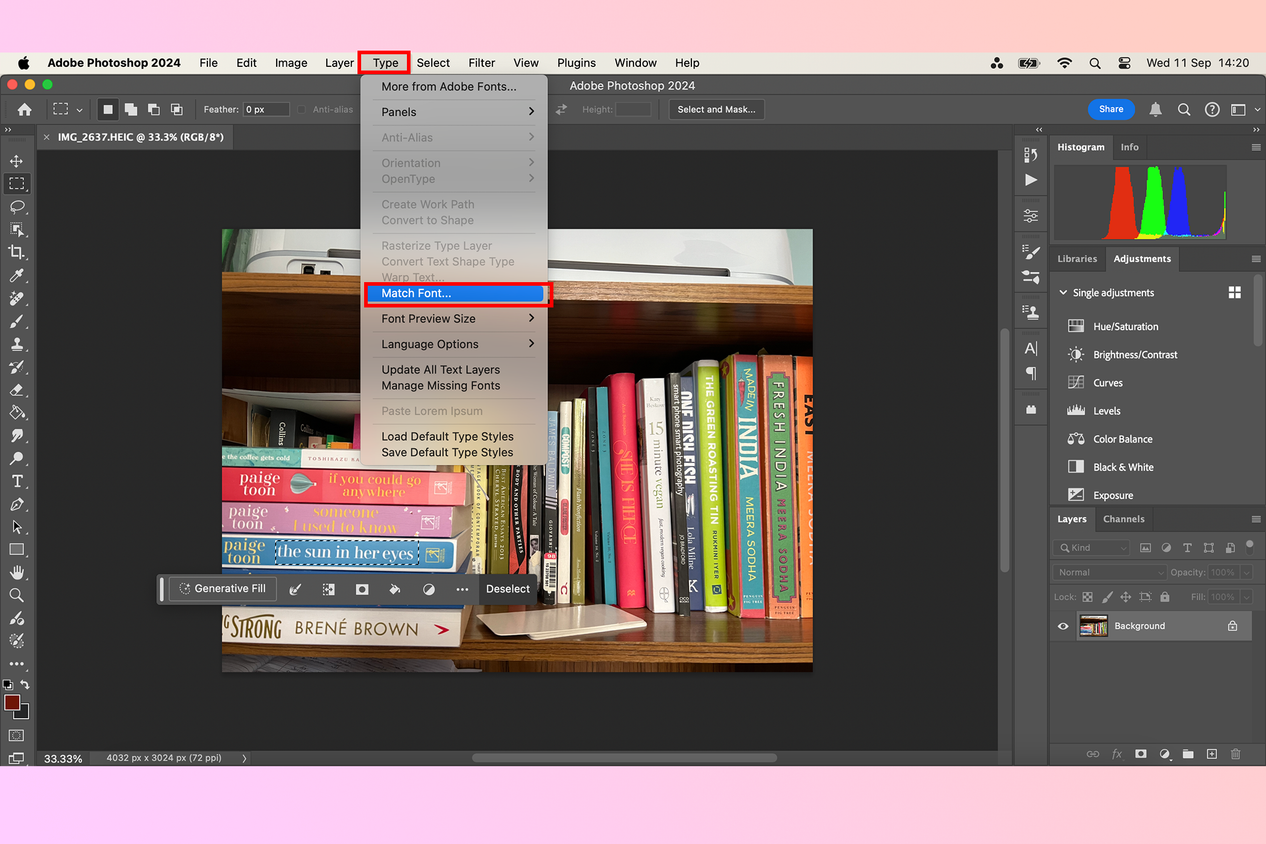Select the Object Selection tool
The height and width of the screenshot is (844, 1266).
pyautogui.click(x=16, y=230)
